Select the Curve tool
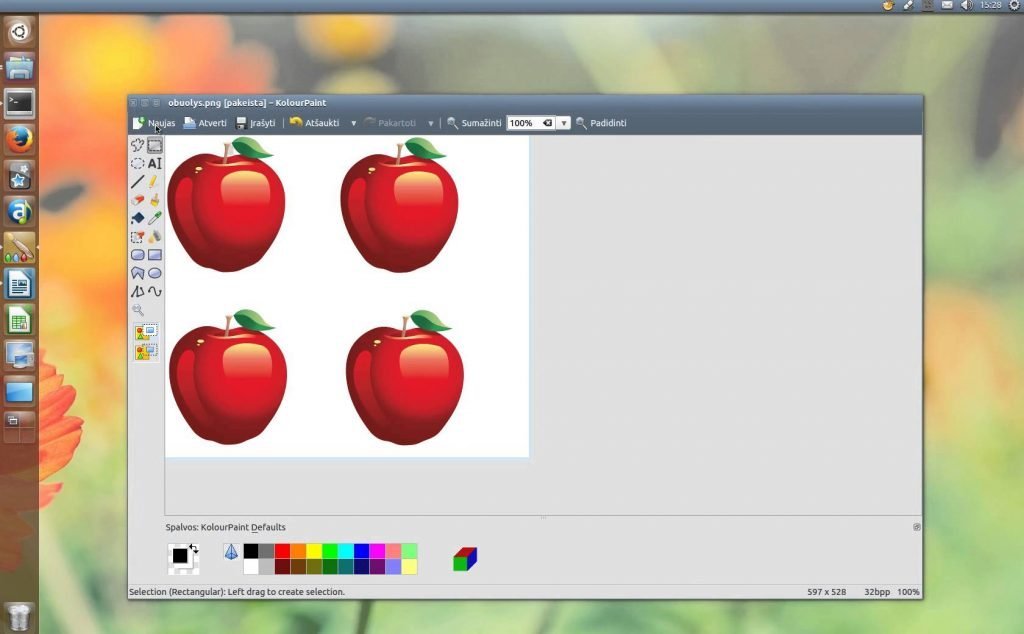The height and width of the screenshot is (634, 1024). coord(155,291)
